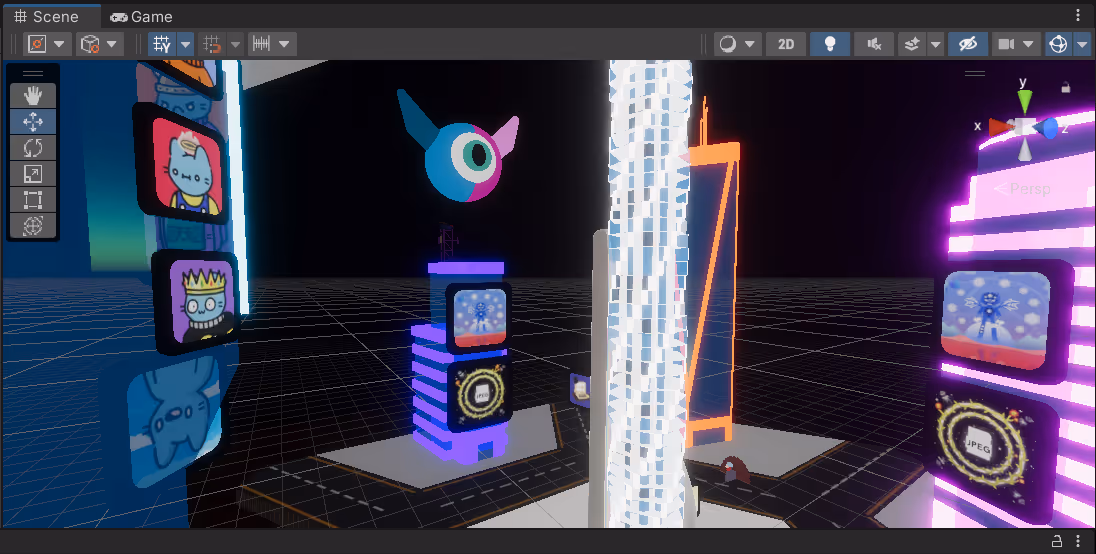Viewport: 1096px width, 554px height.
Task: Select the Move tool
Action: click(x=33, y=122)
